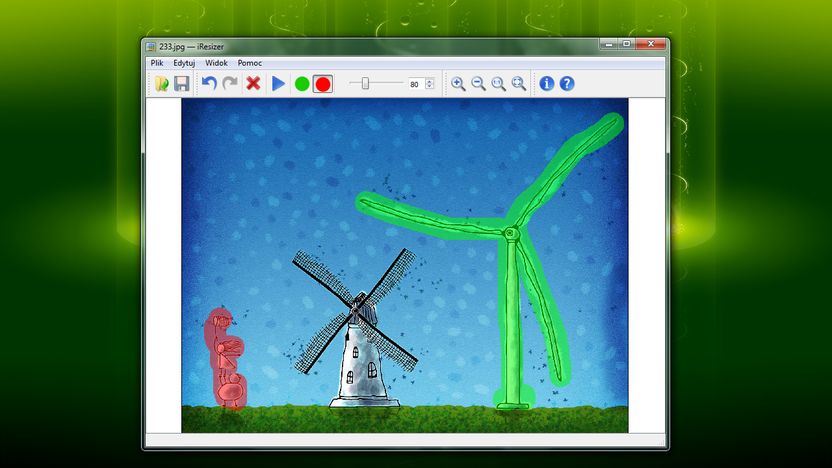Redo the last undone action
The height and width of the screenshot is (468, 832).
230,84
